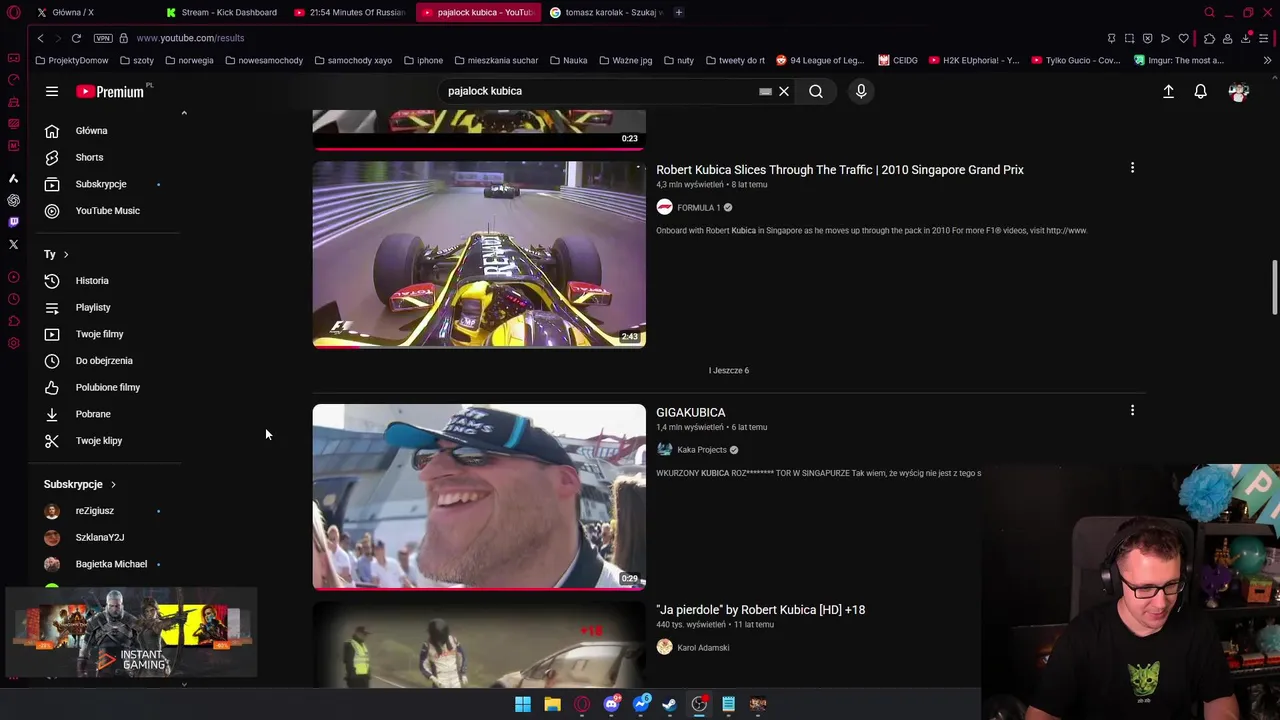The height and width of the screenshot is (720, 1280).
Task: Switch to the tomasz karolak Google tab
Action: pos(607,12)
